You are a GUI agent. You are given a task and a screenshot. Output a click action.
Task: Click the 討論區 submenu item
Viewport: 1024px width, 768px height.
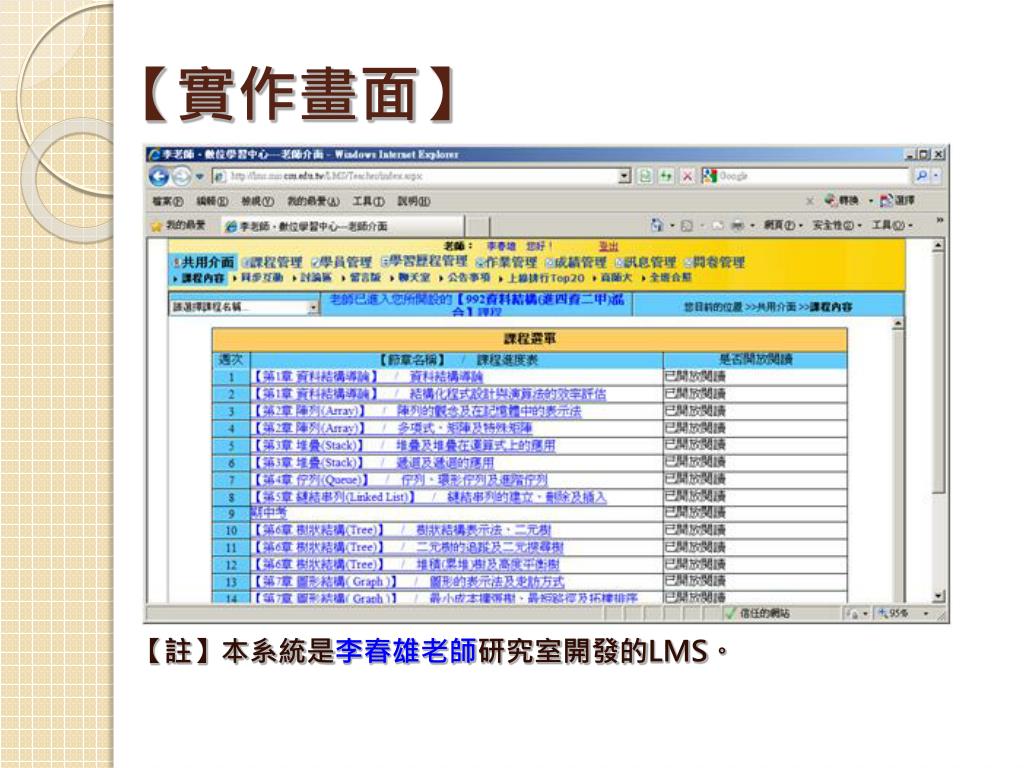(316, 278)
